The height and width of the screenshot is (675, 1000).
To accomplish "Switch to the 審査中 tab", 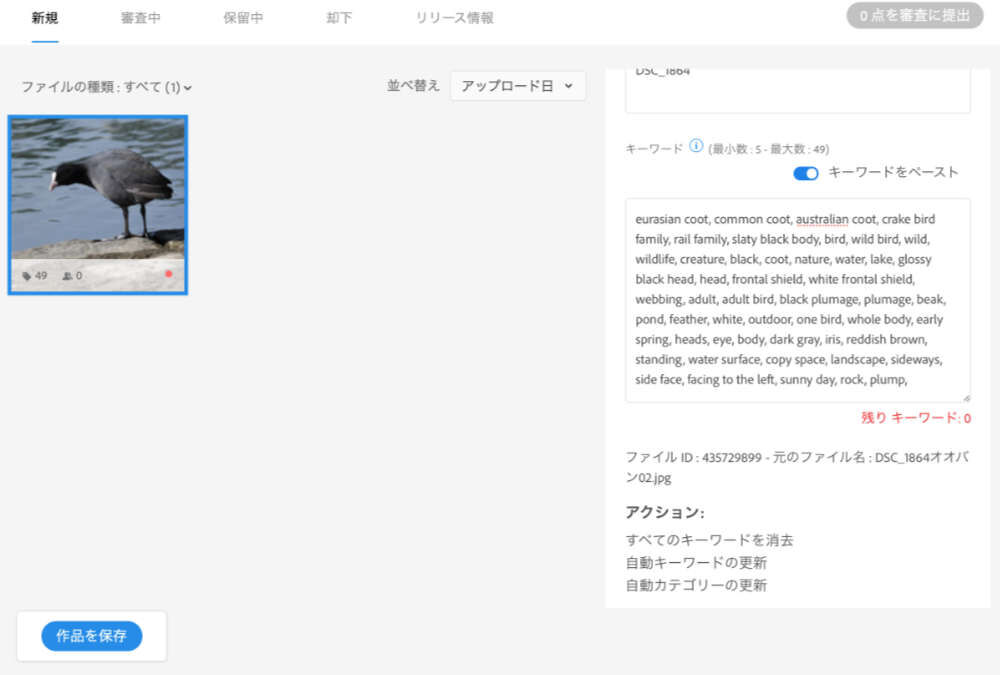I will click(139, 17).
